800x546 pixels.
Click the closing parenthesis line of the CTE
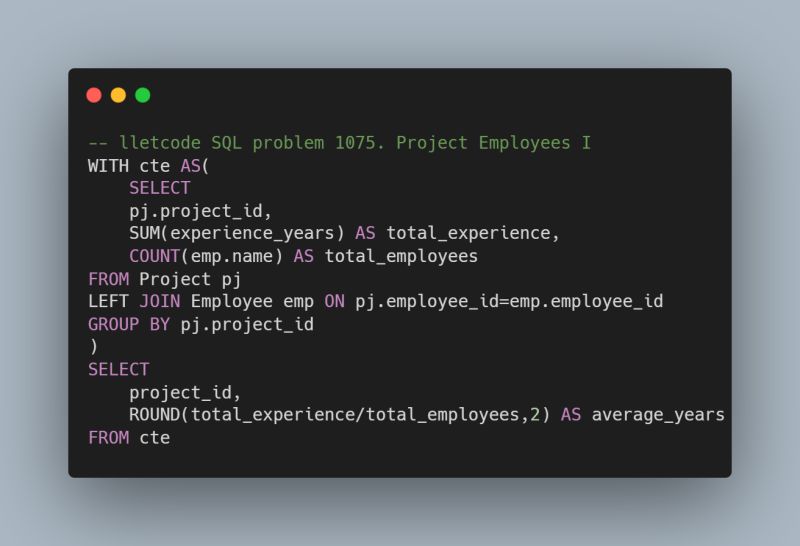tap(93, 347)
